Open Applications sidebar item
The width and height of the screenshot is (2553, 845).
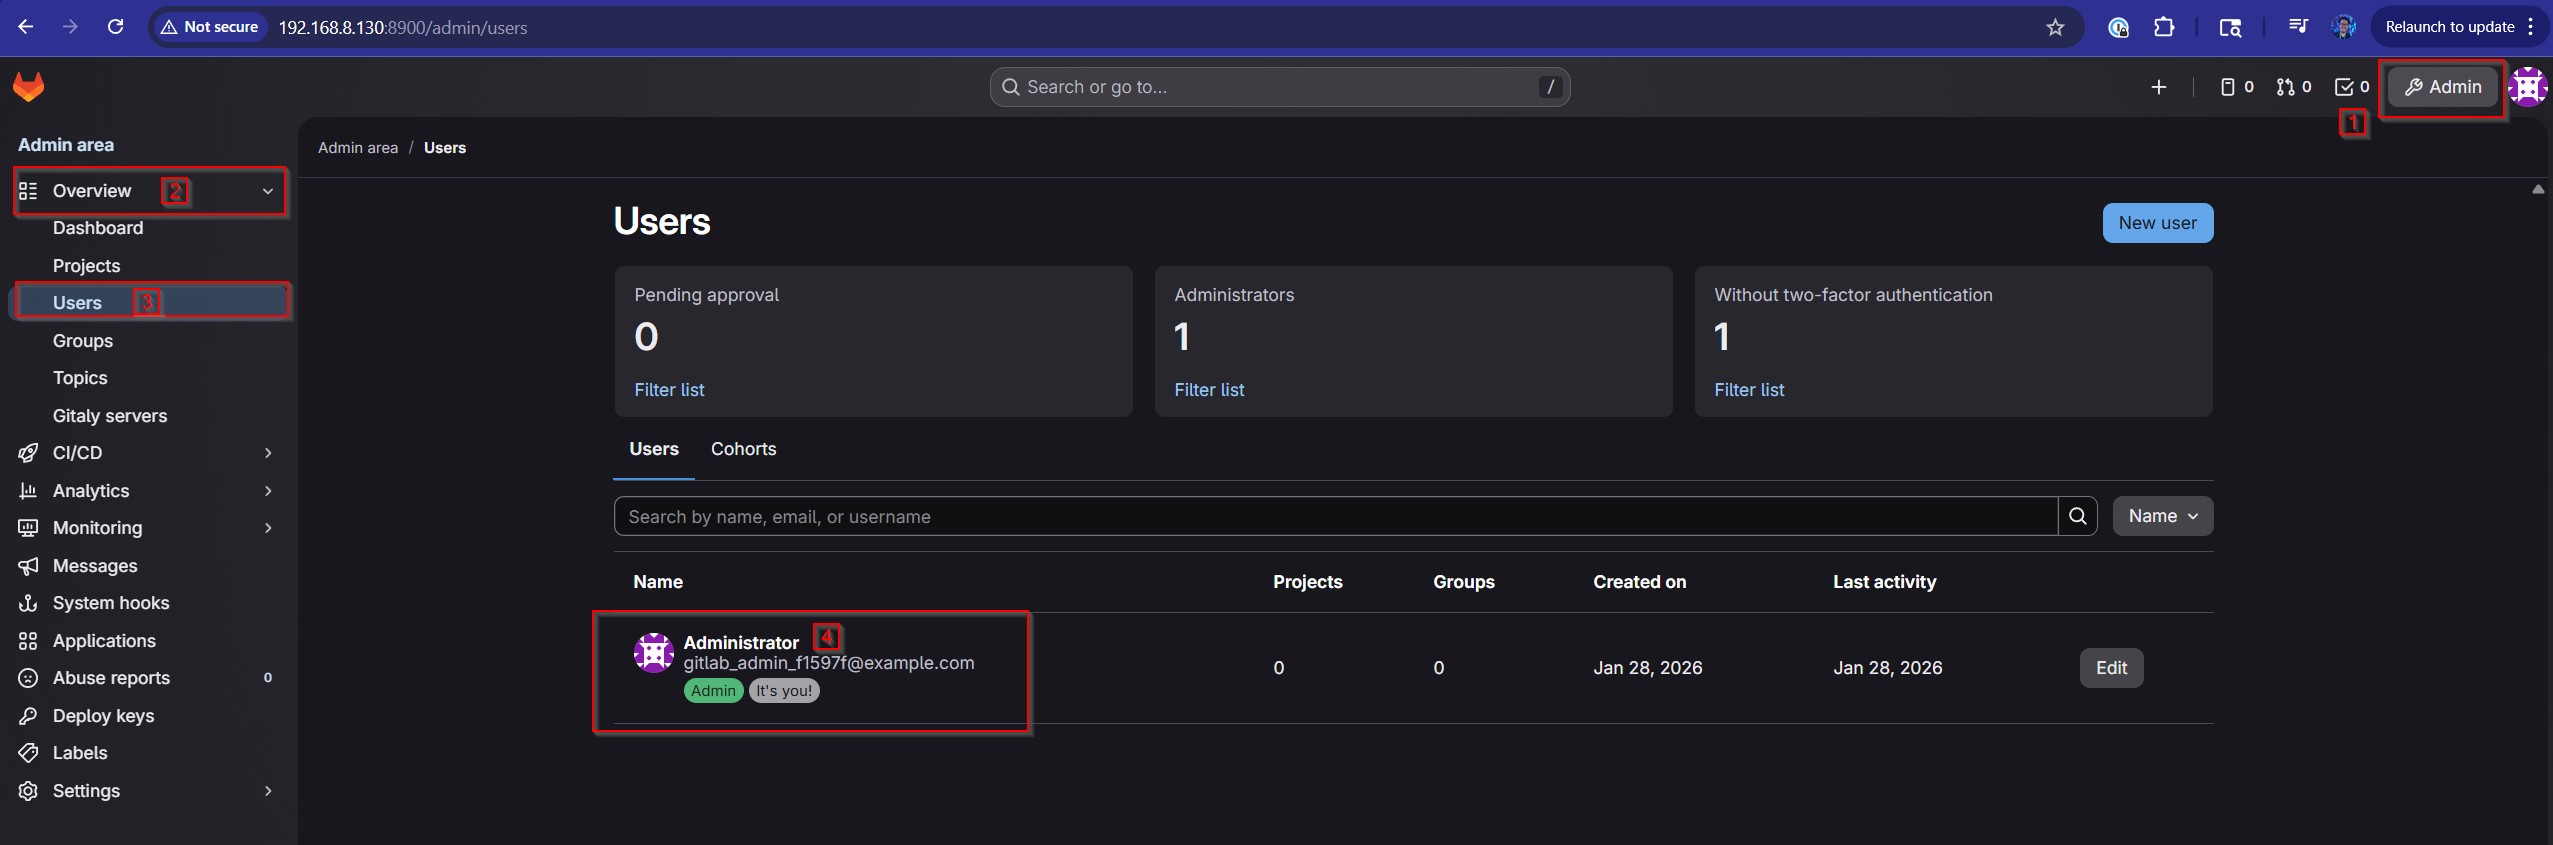coord(146,641)
